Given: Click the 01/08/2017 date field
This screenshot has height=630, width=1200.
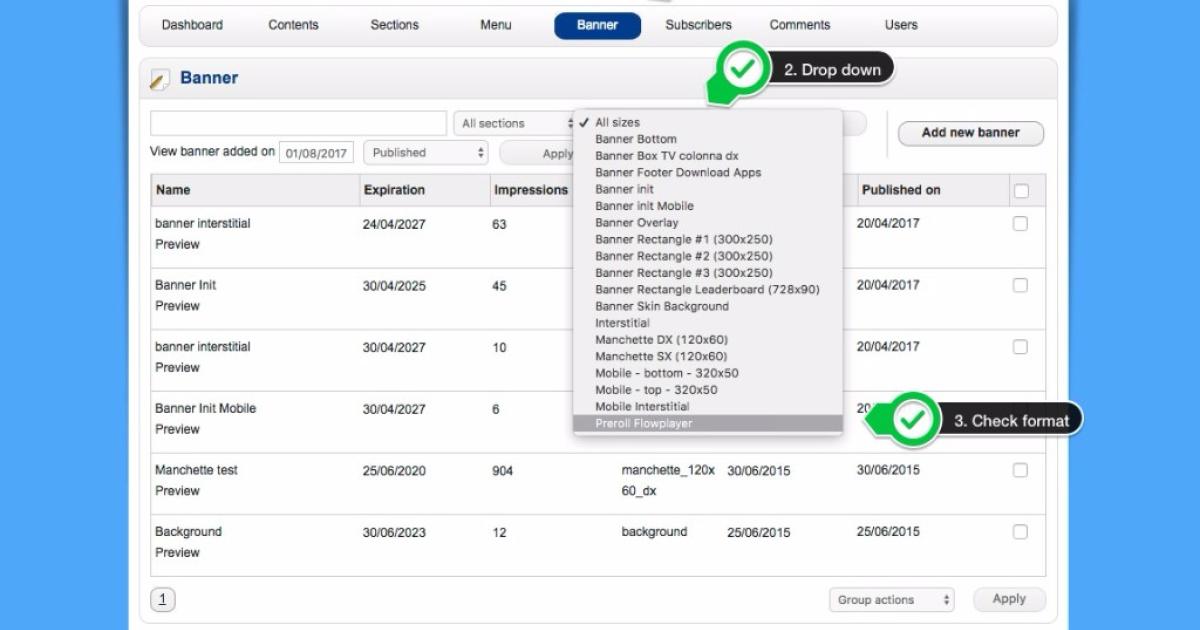Looking at the screenshot, I should point(316,153).
